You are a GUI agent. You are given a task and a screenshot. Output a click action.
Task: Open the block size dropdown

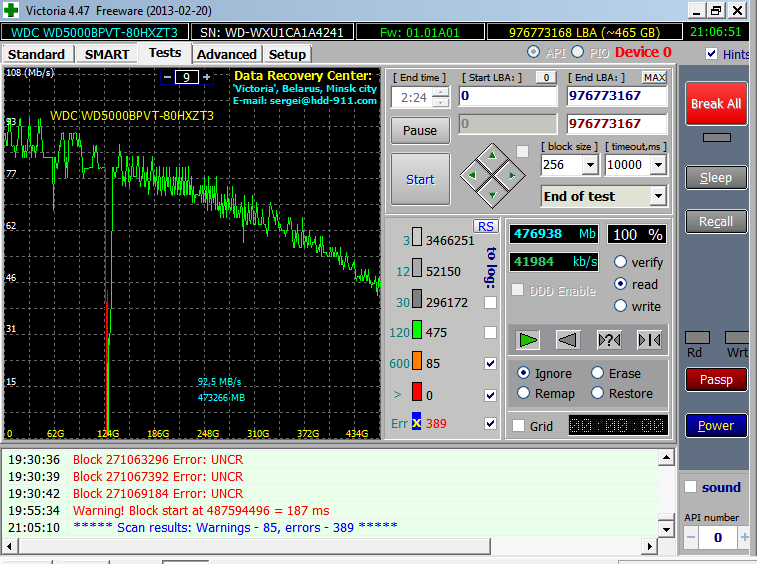pos(589,165)
